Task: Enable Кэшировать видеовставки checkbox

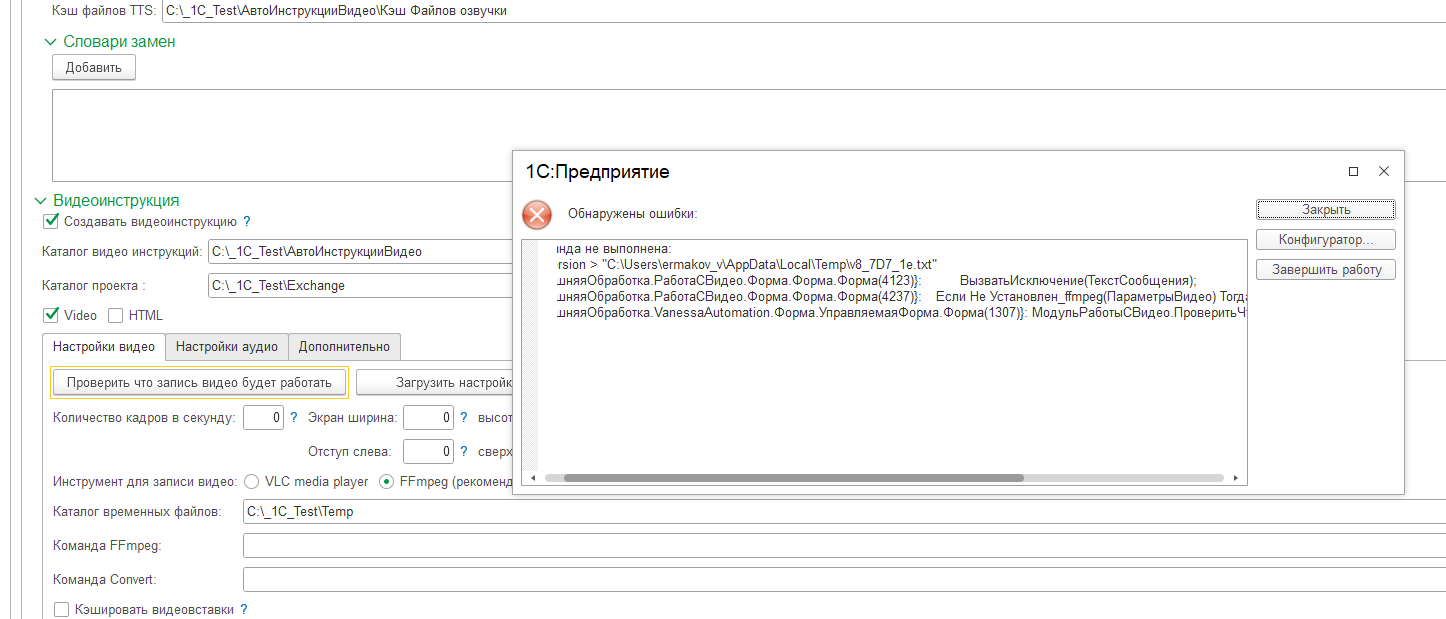Action: point(62,609)
